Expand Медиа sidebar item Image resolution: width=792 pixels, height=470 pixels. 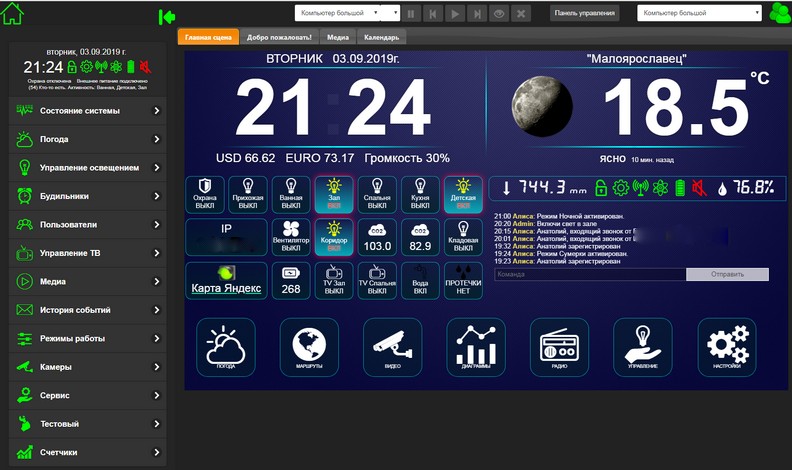[x=87, y=282]
